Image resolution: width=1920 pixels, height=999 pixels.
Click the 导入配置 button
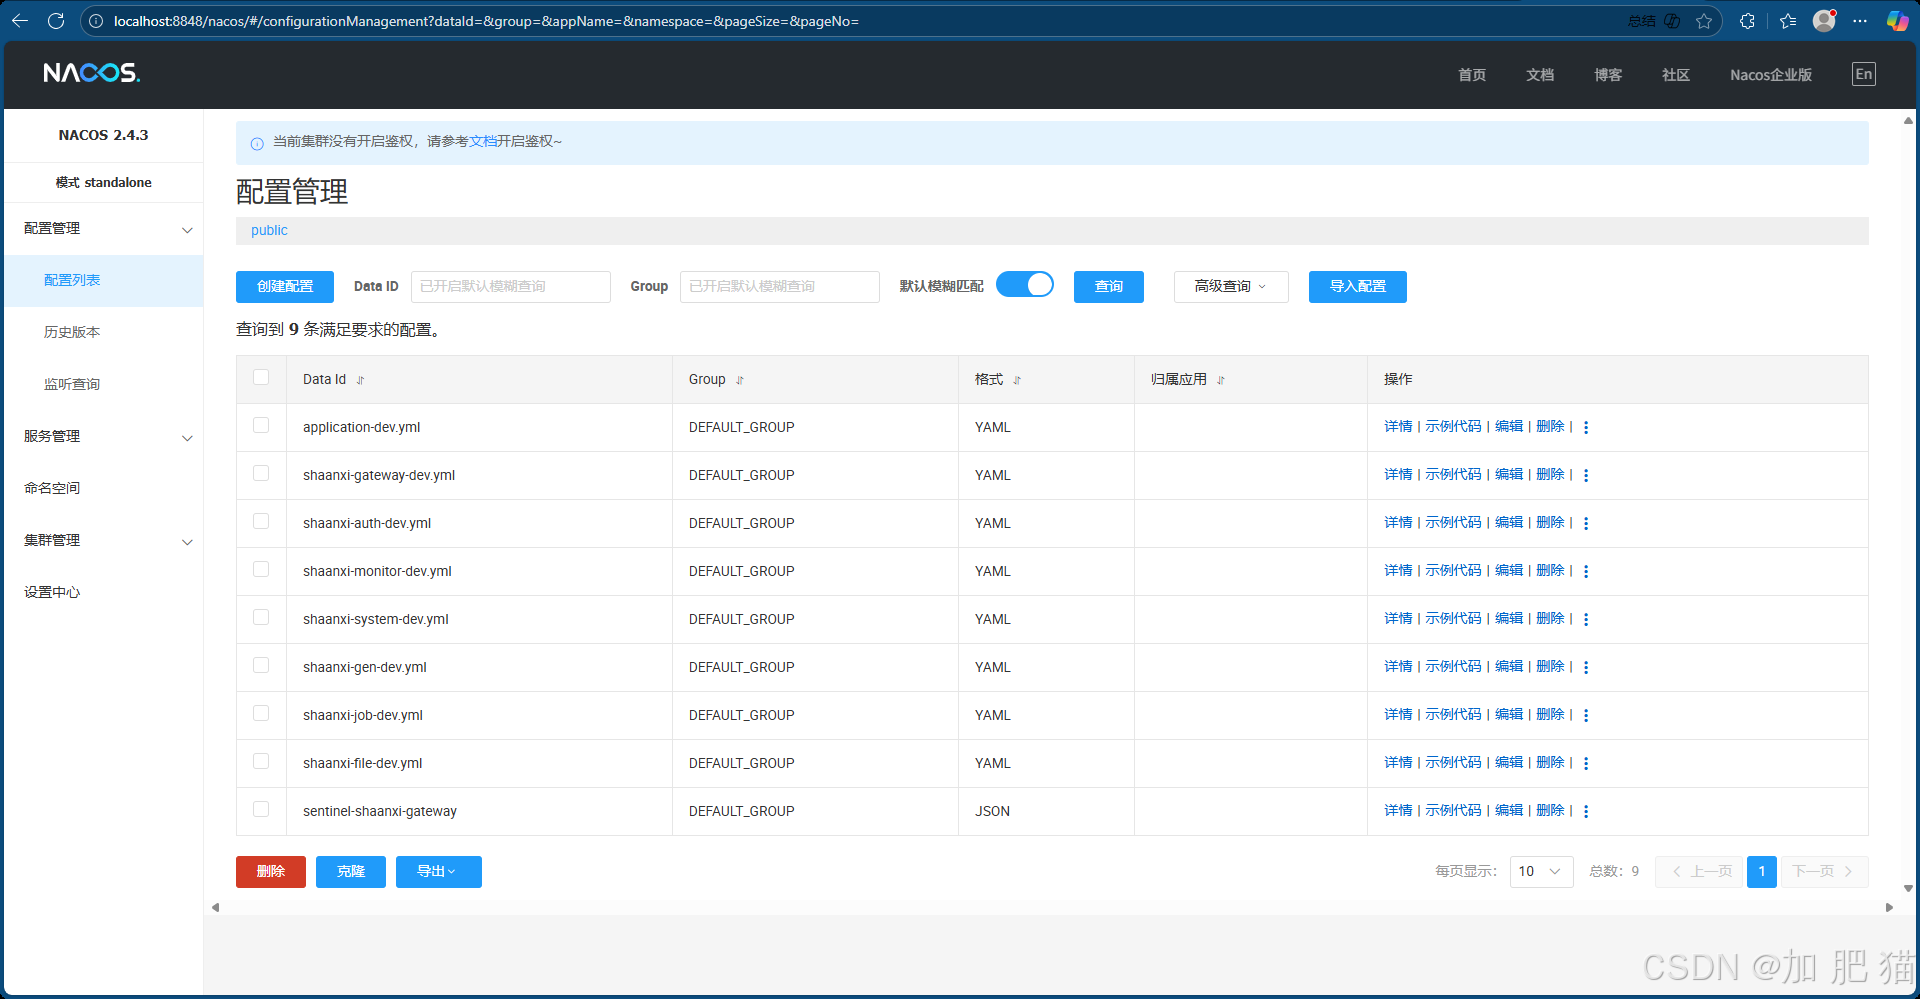(1358, 286)
